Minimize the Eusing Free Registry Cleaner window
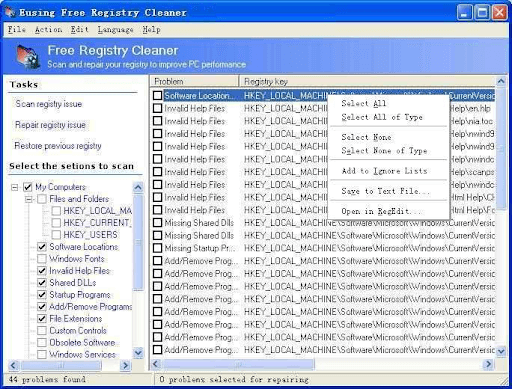This screenshot has height=389, width=512. tap(464, 13)
